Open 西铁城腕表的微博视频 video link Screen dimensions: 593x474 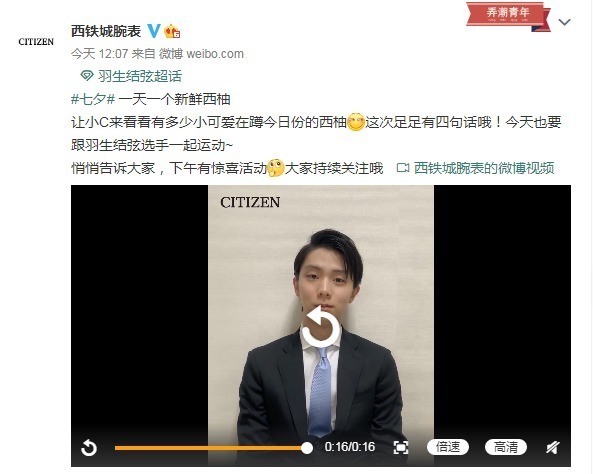point(484,168)
